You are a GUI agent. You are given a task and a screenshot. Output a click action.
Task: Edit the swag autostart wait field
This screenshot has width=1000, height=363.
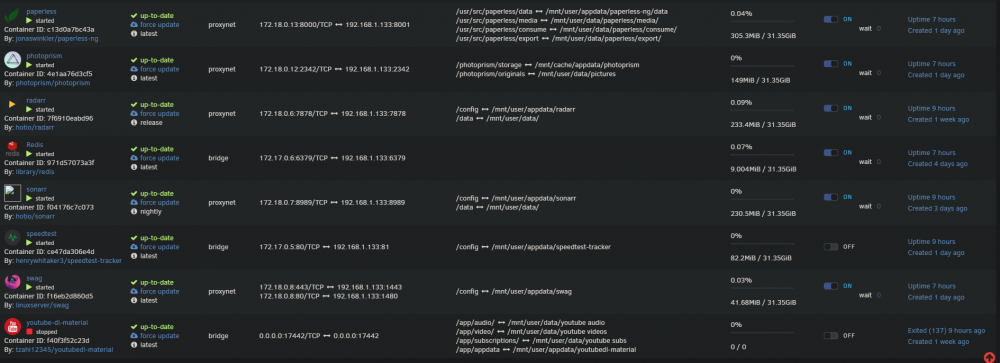[x=878, y=295]
